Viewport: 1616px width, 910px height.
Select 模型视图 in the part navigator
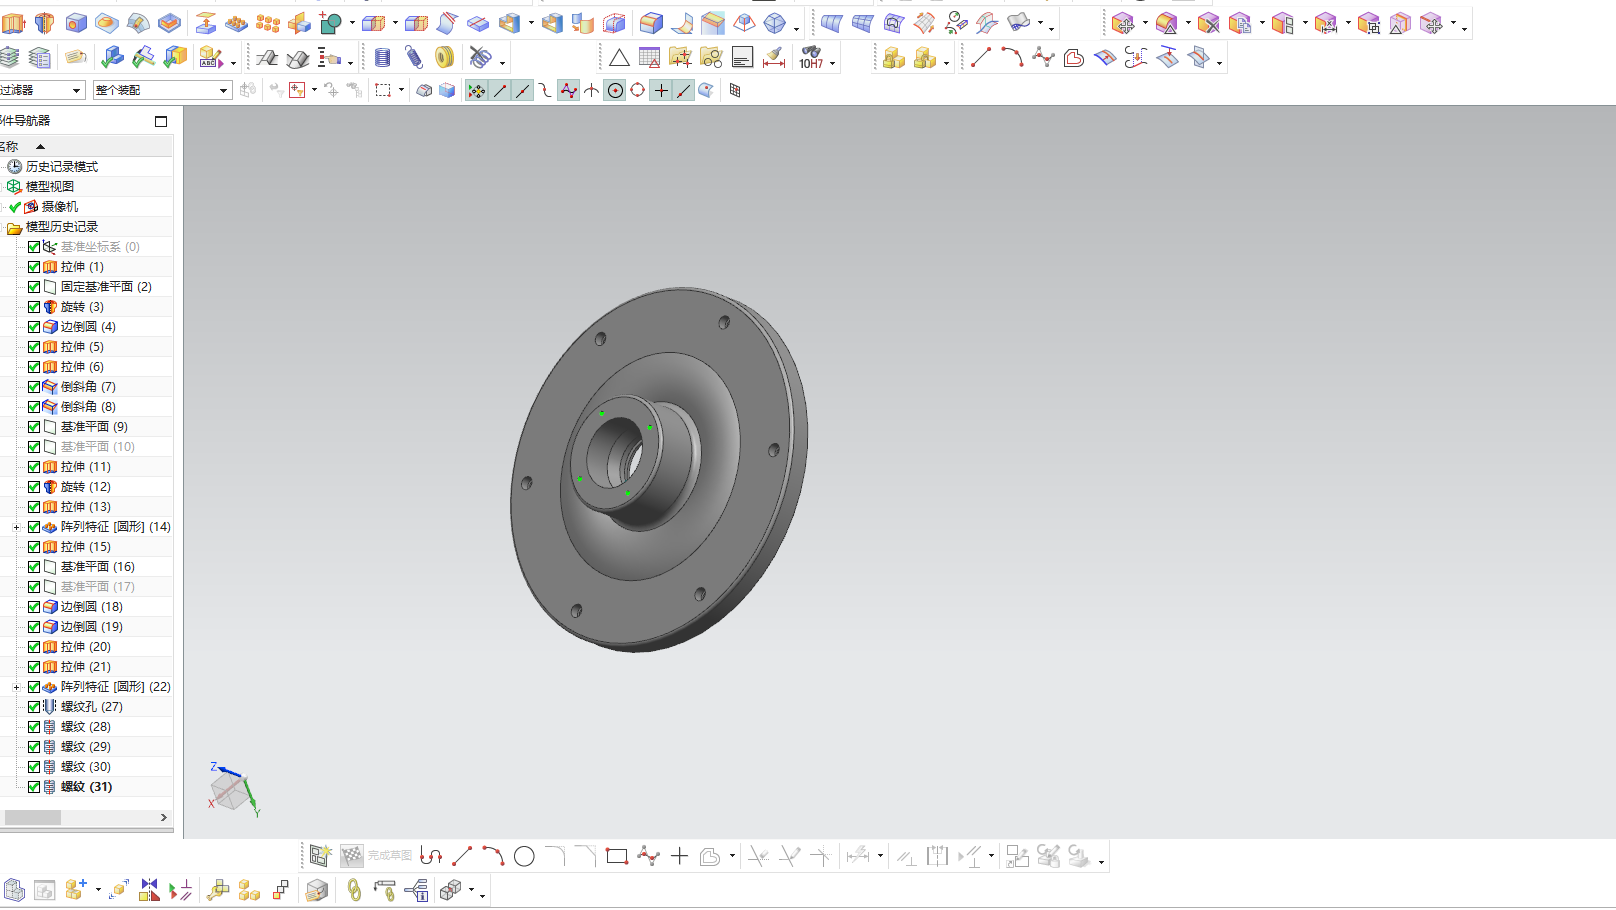[49, 187]
